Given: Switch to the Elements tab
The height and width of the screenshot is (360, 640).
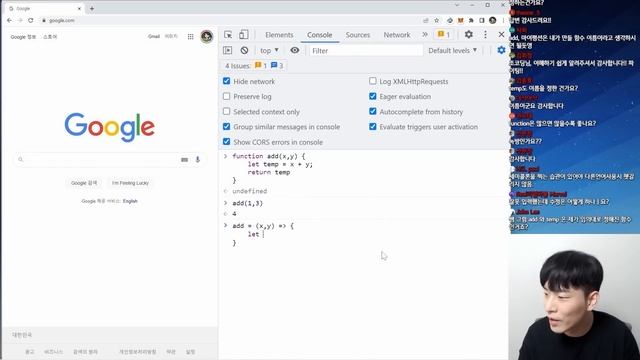Looking at the screenshot, I should pos(279,35).
